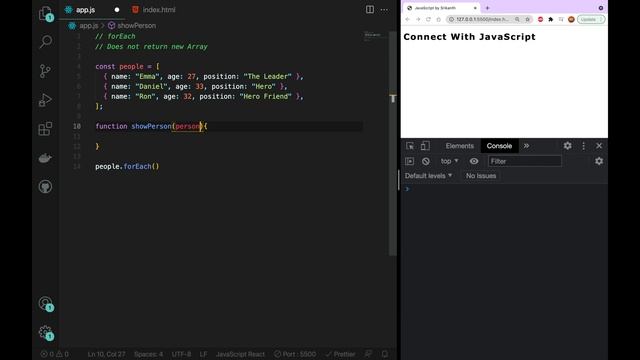Open the Accounts menu icon
This screenshot has width=640, height=360.
click(45, 304)
